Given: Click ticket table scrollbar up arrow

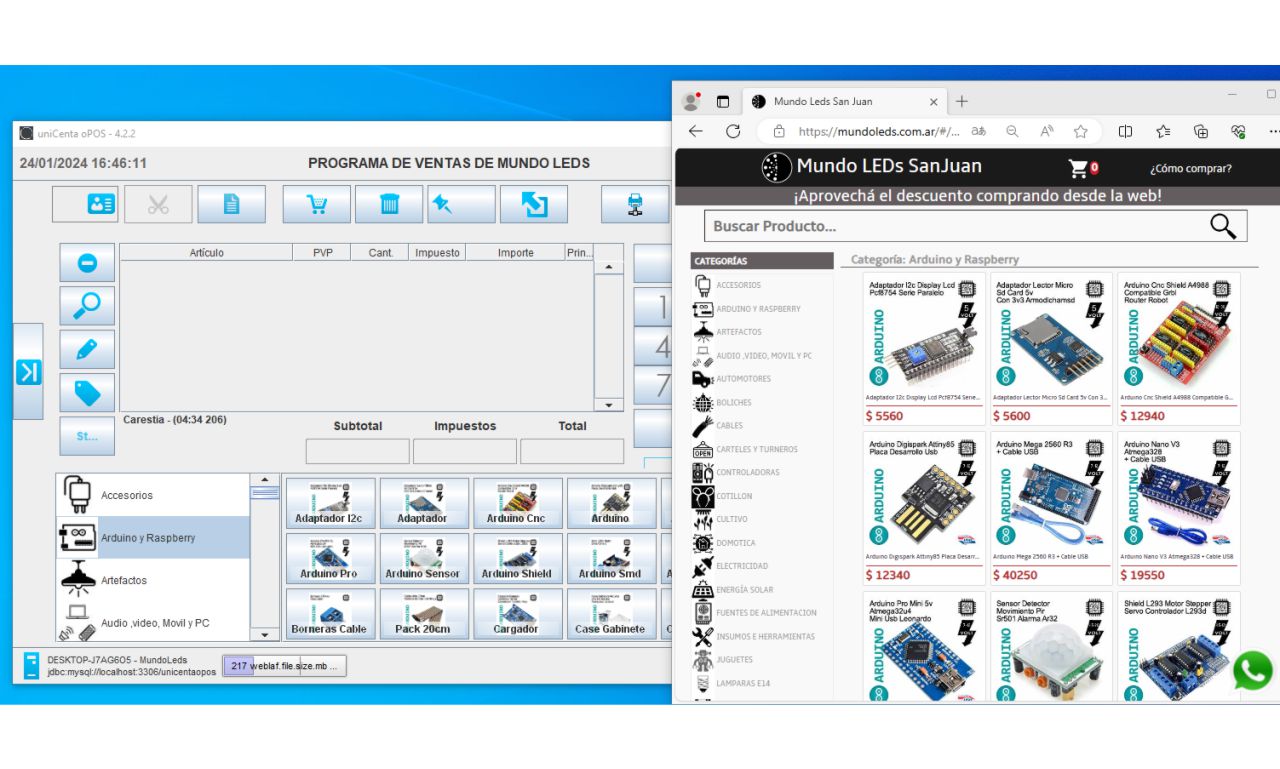Looking at the screenshot, I should coord(608,267).
